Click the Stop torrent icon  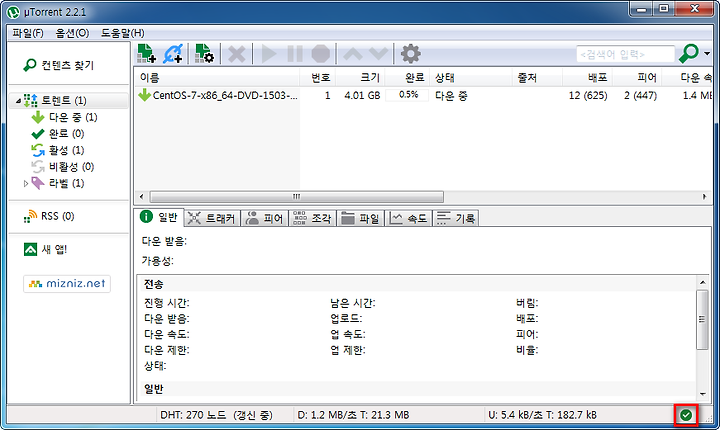321,54
